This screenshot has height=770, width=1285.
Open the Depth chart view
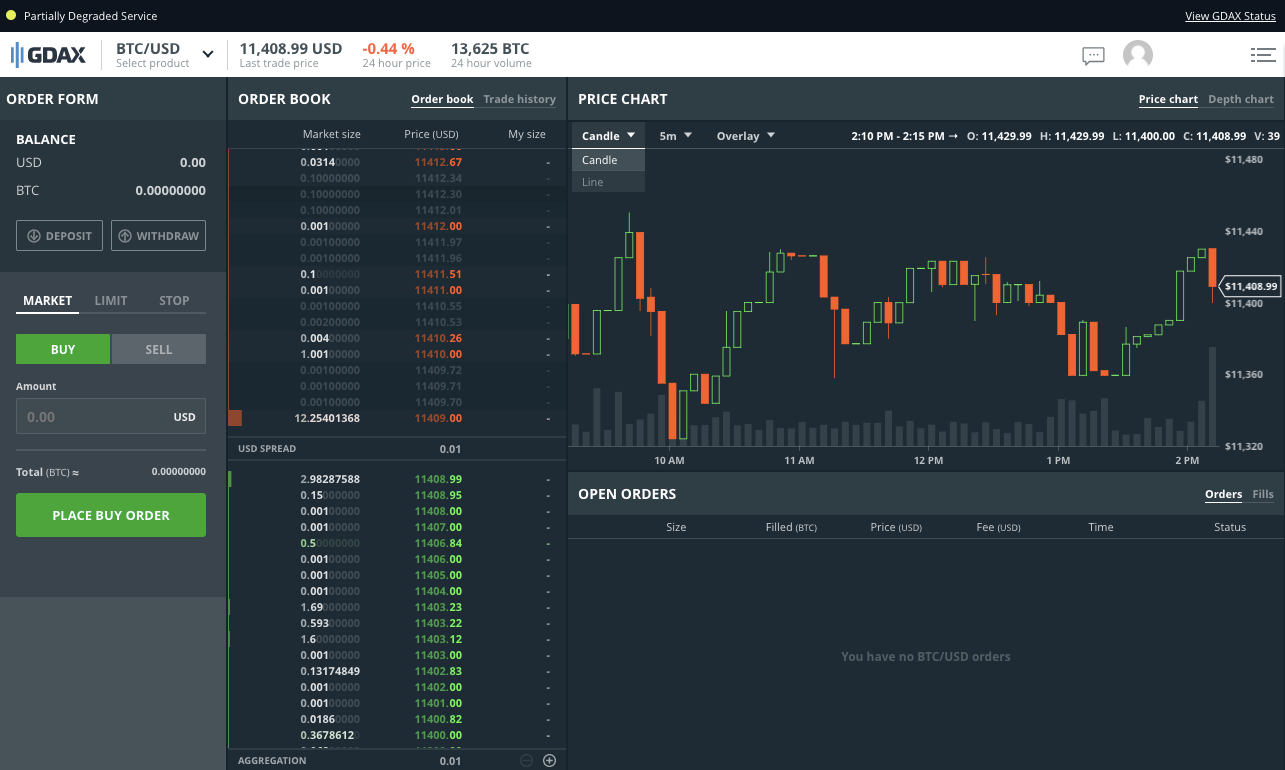(1240, 99)
